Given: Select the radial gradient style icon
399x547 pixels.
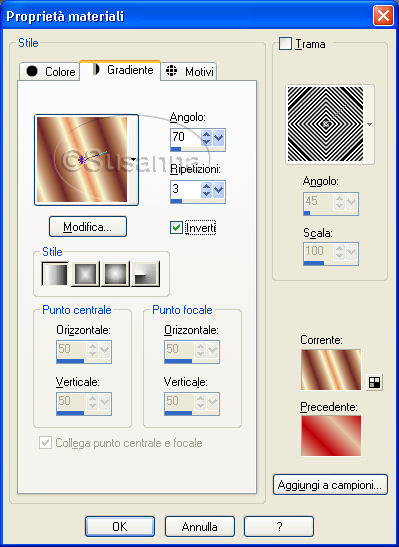Looking at the screenshot, I should click(145, 274).
